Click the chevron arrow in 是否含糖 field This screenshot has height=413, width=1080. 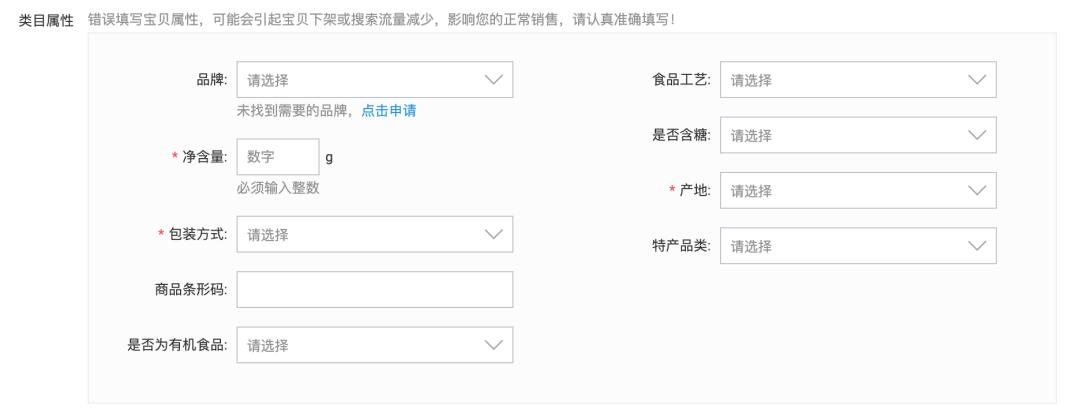click(977, 135)
